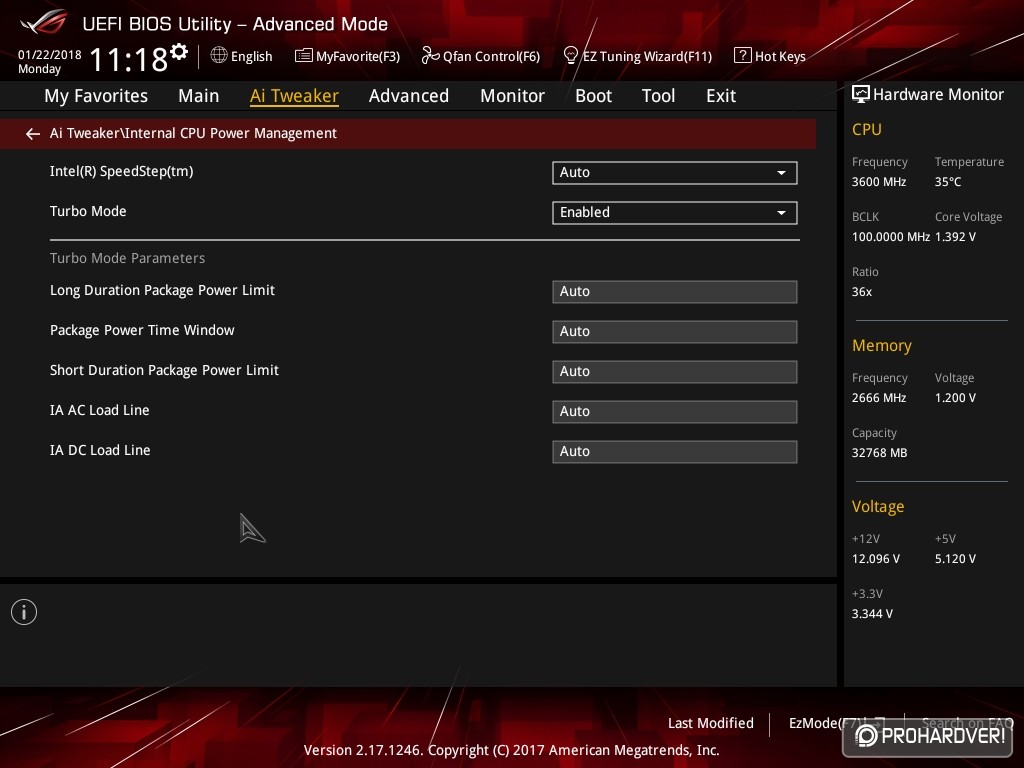Click the SpeedStep dropdown arrow
The image size is (1024, 768).
(x=781, y=173)
